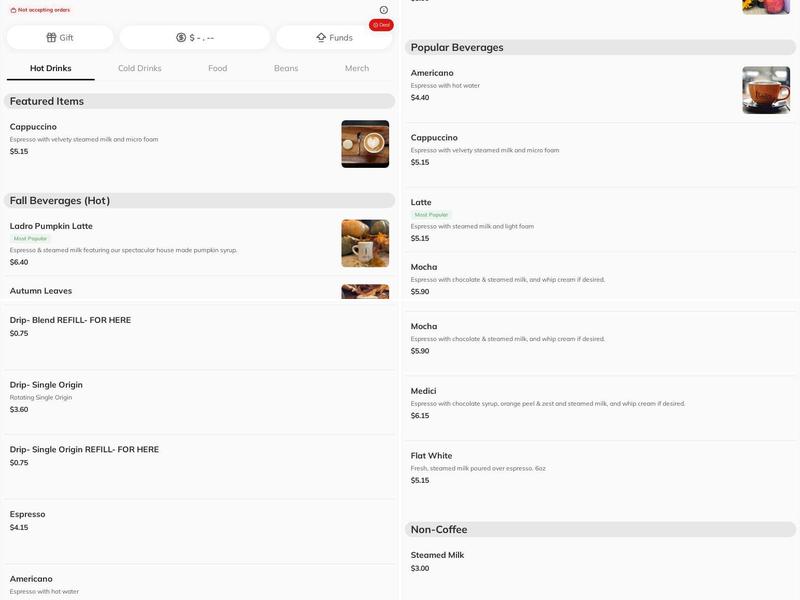This screenshot has height=600, width=800.
Task: Select the Medici menu item
Action: coord(424,391)
